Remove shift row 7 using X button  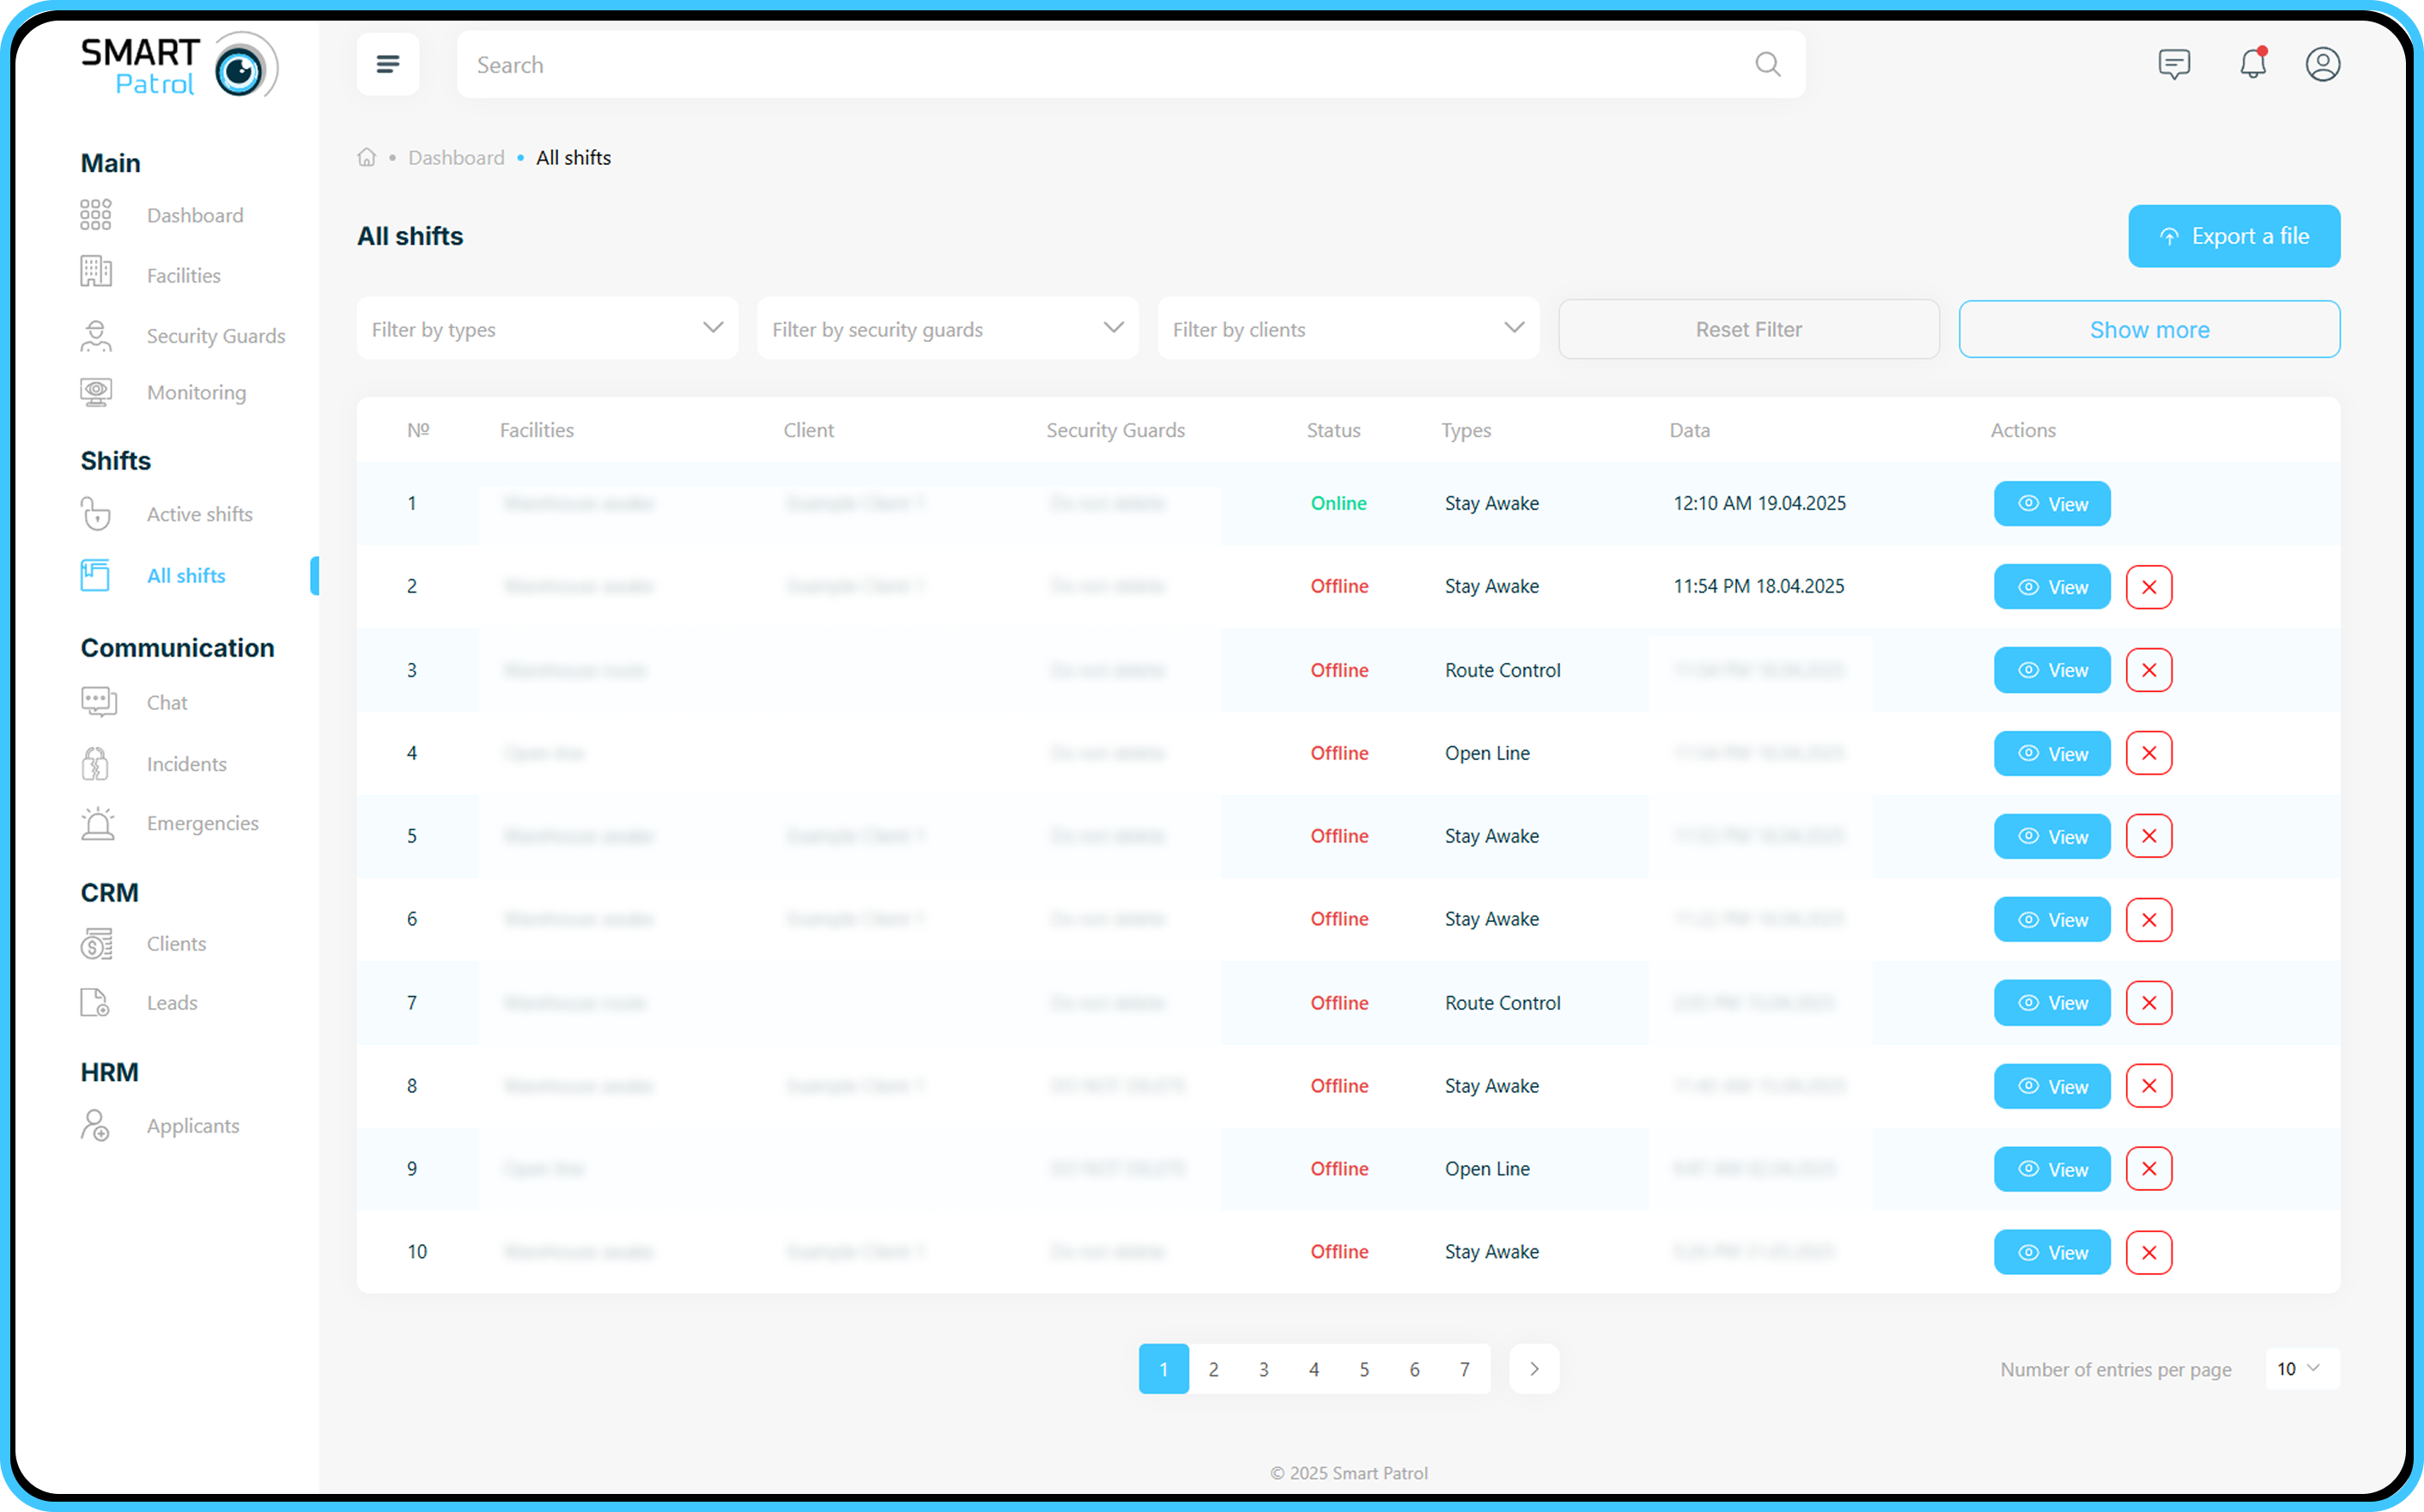pos(2148,1003)
